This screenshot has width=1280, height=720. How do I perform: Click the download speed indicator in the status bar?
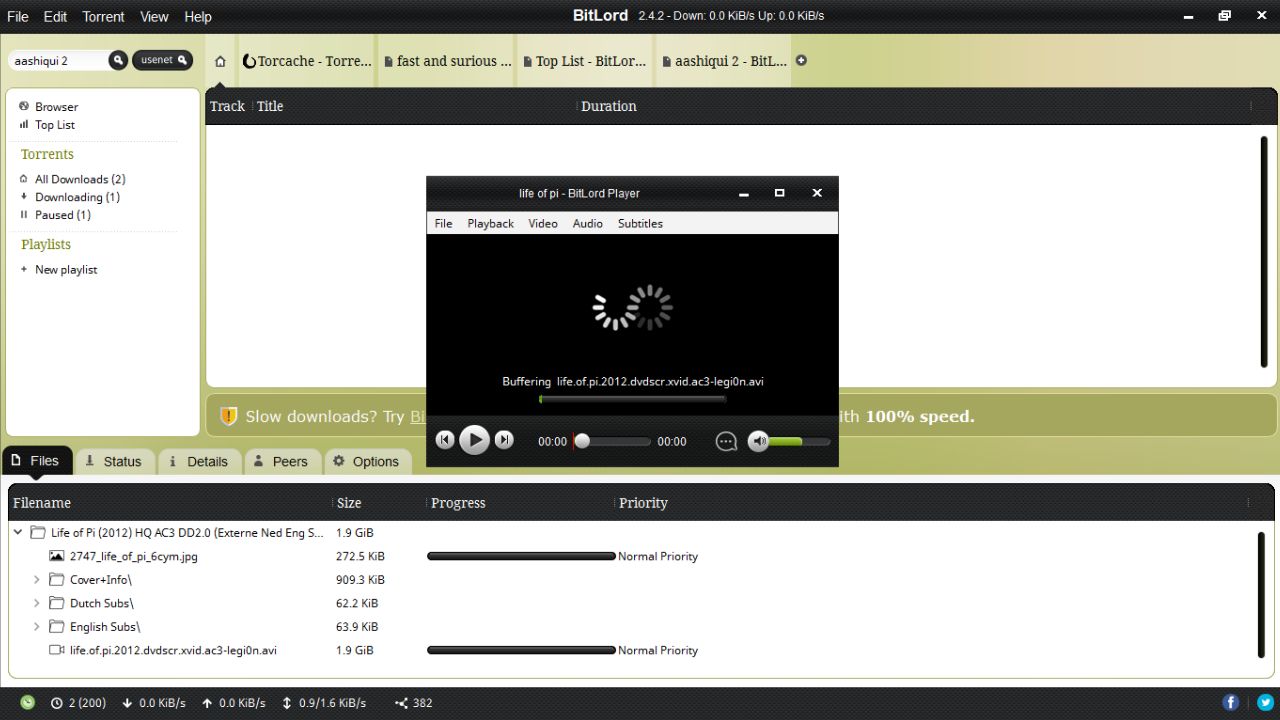click(x=154, y=703)
